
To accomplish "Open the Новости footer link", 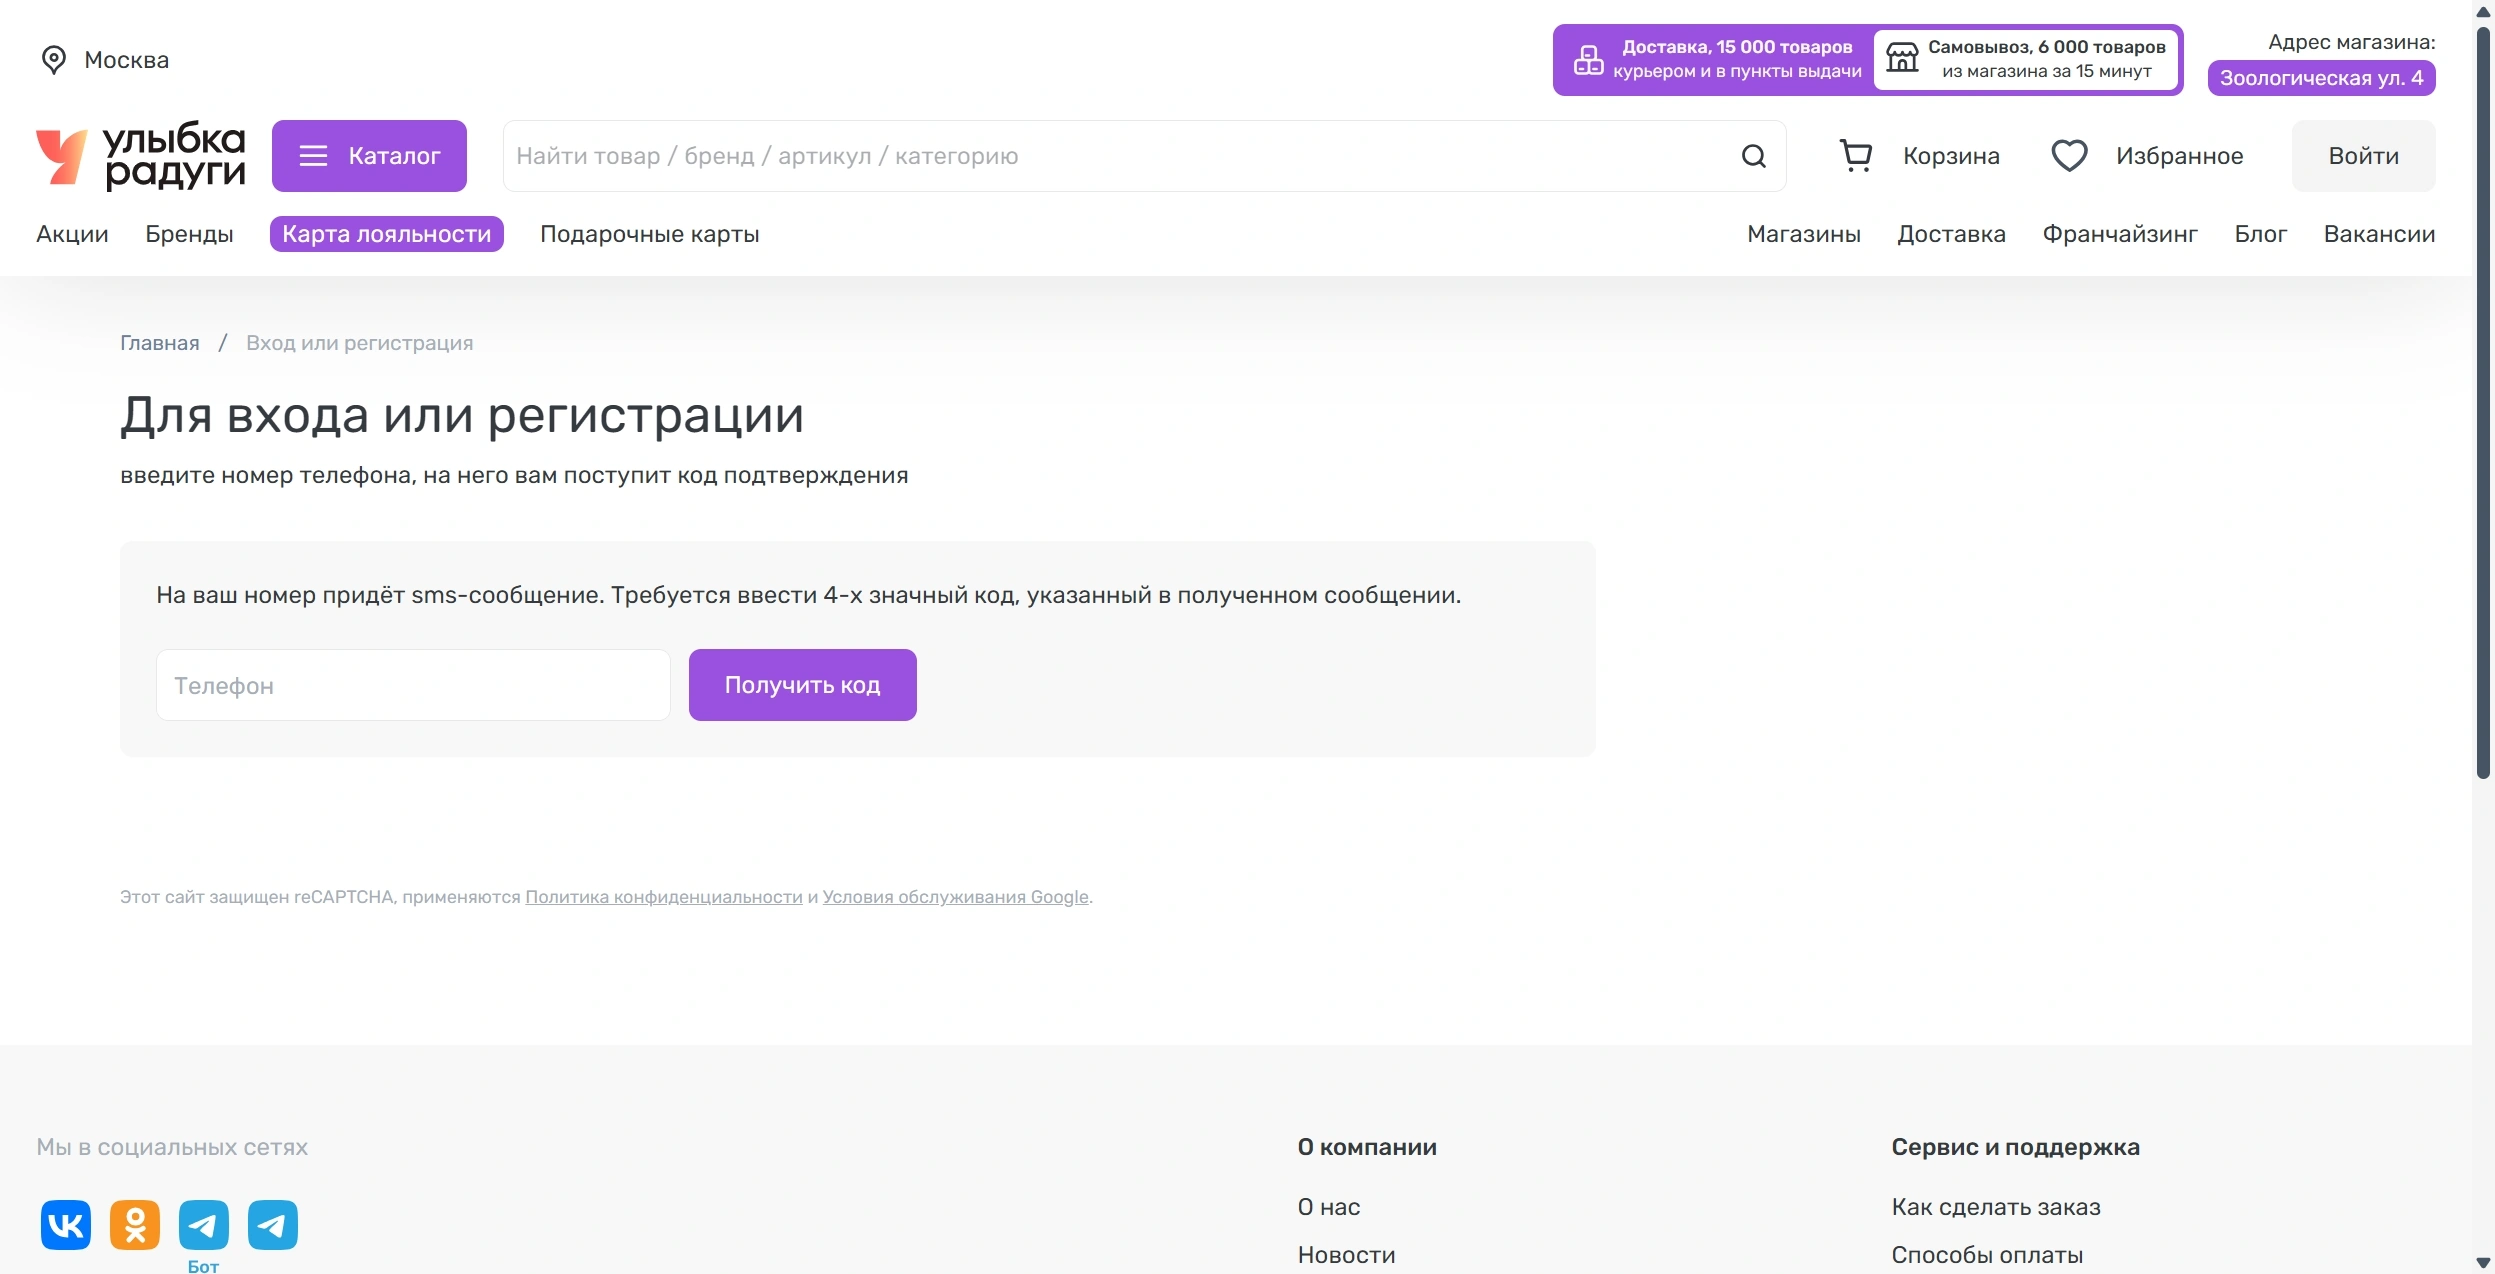I will point(1346,1255).
